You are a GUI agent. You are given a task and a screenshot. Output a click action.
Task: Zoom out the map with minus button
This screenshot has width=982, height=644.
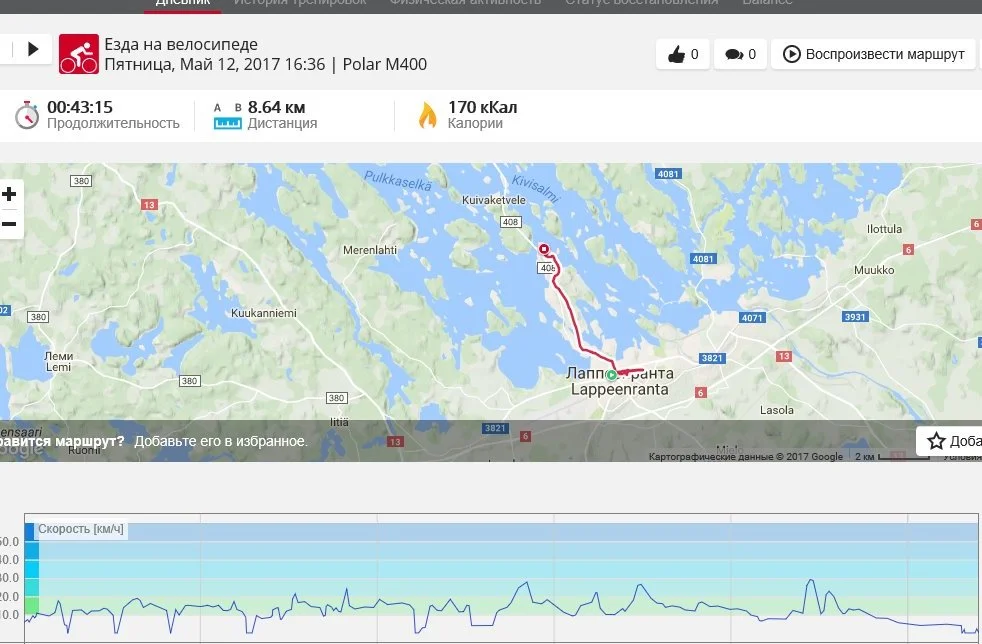(9, 224)
